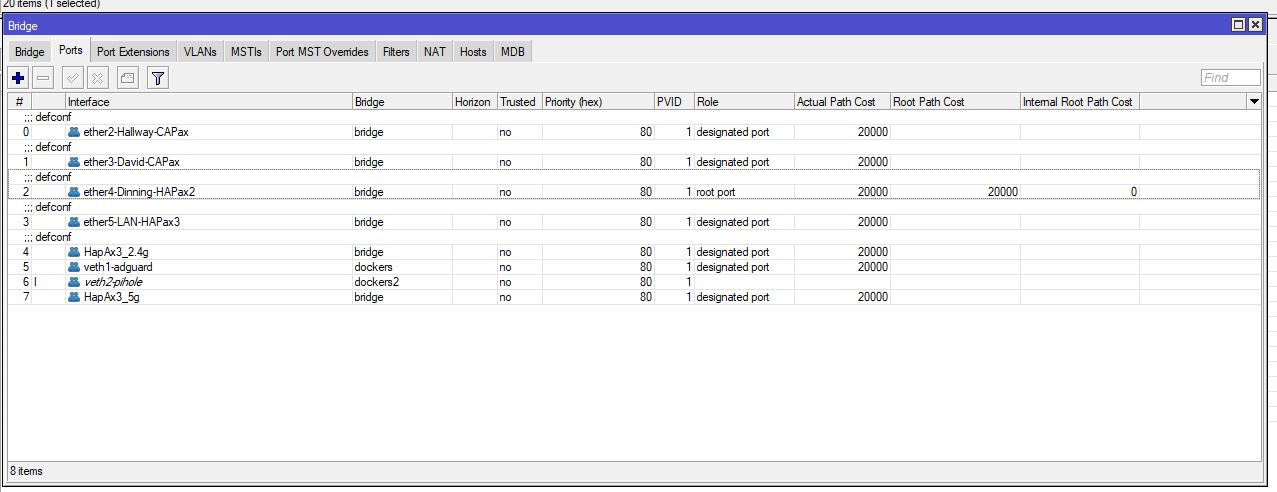
Task: Switch to the Hosts tab
Action: coord(474,52)
